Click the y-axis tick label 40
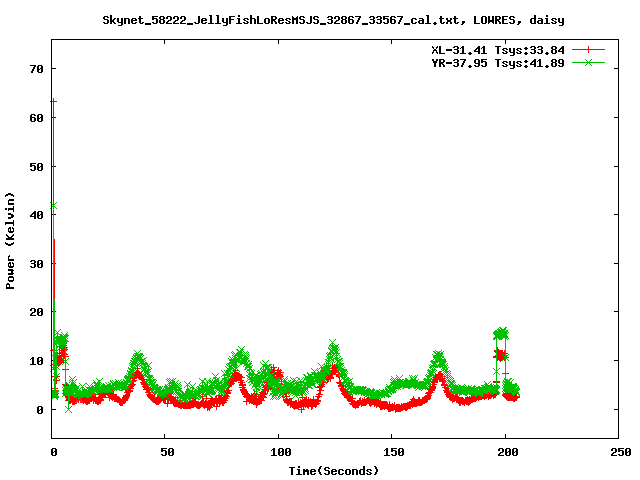The height and width of the screenshot is (480, 640). [x=36, y=215]
